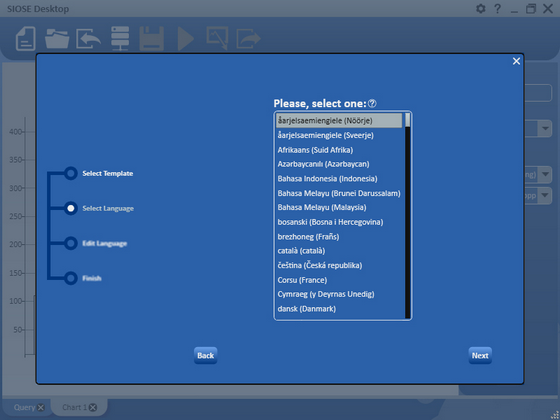Screen dimensions: 560x420
Task: Open the folder icon in toolbar
Action: [57, 38]
